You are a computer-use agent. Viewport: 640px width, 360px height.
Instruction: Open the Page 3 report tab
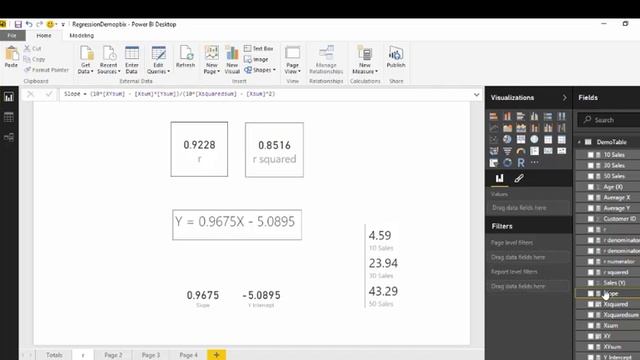tap(151, 355)
